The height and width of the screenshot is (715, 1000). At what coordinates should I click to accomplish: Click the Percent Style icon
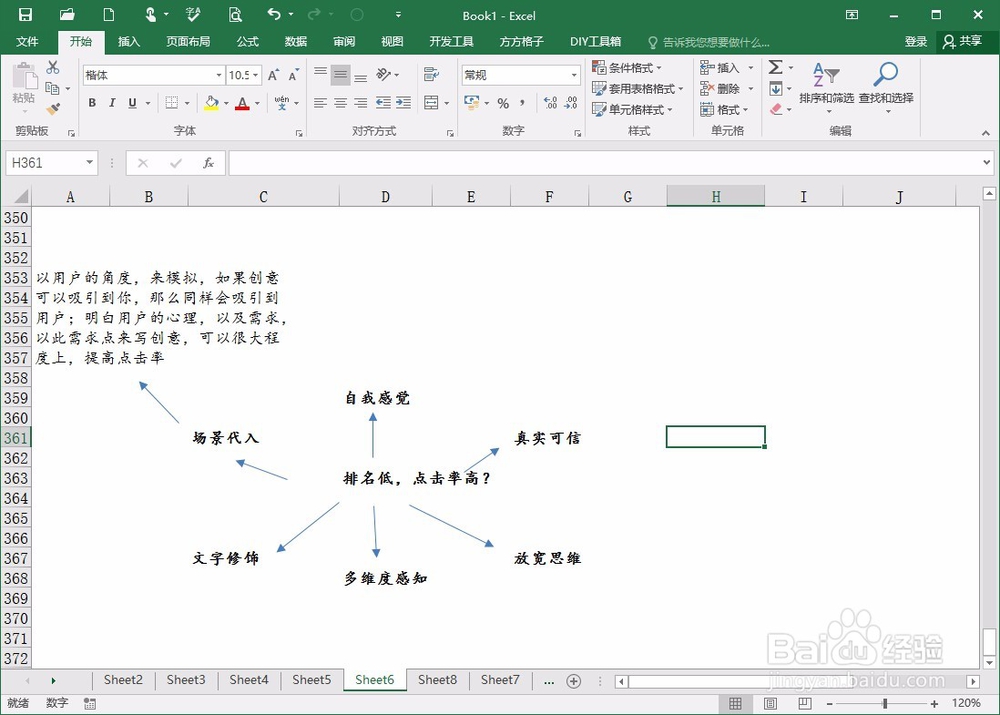click(503, 103)
